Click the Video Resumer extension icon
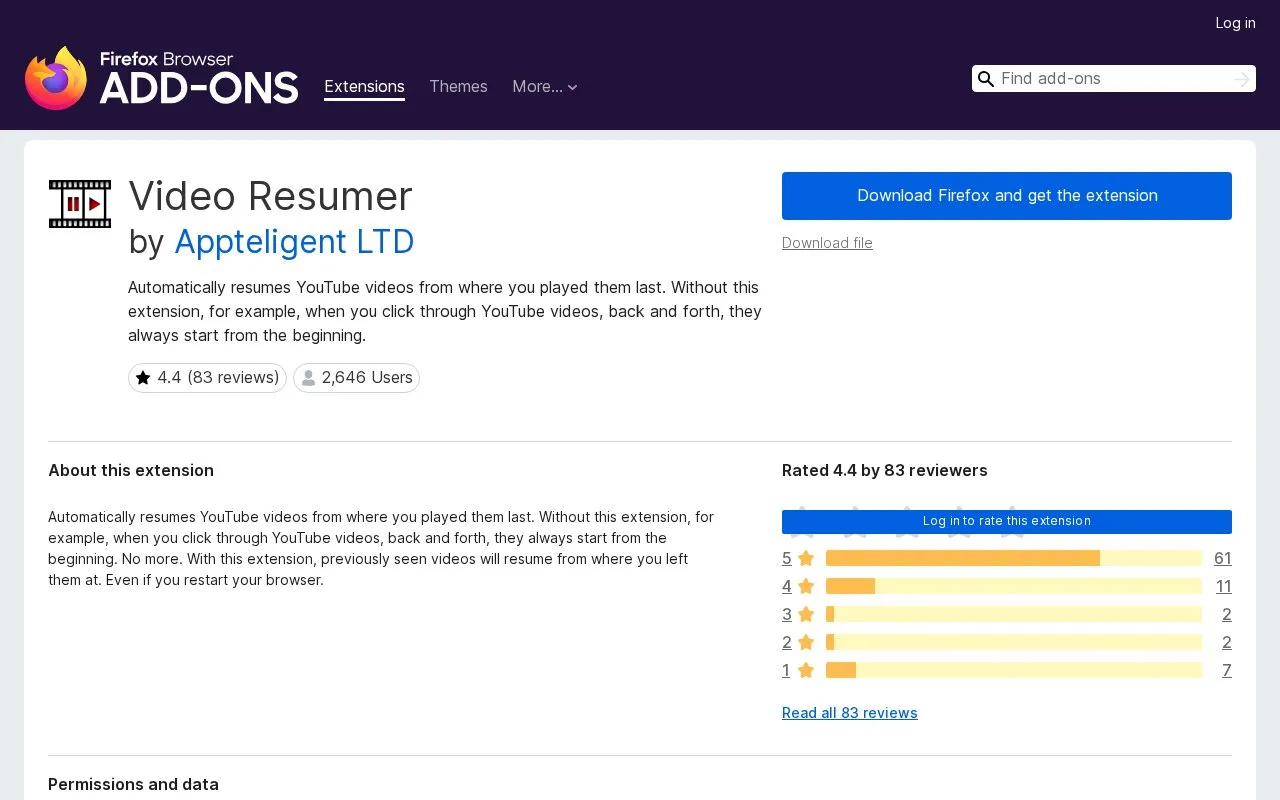This screenshot has height=800, width=1280. pos(80,204)
